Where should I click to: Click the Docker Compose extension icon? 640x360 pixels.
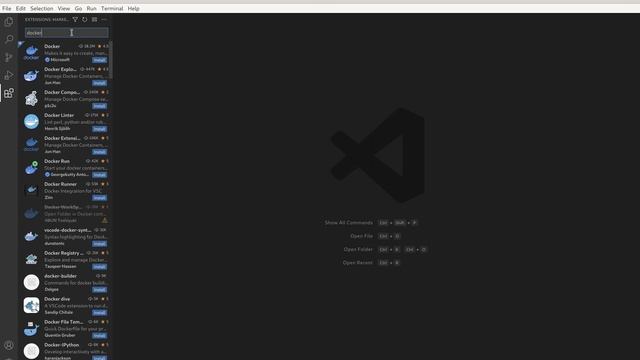pos(31,99)
